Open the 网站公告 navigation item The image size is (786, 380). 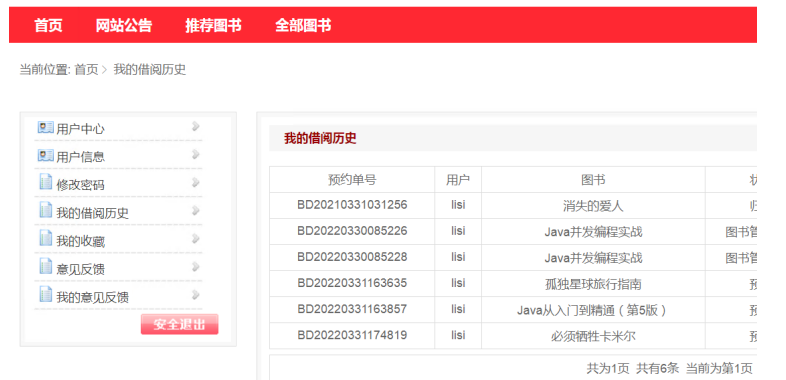coord(124,25)
